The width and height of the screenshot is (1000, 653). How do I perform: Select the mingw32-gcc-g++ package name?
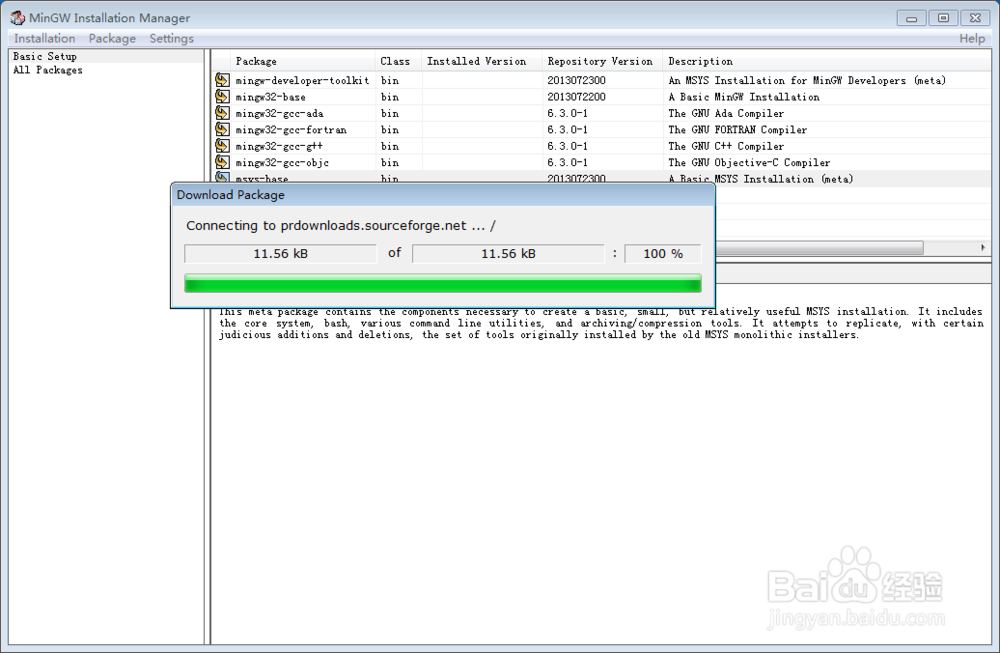click(x=279, y=146)
